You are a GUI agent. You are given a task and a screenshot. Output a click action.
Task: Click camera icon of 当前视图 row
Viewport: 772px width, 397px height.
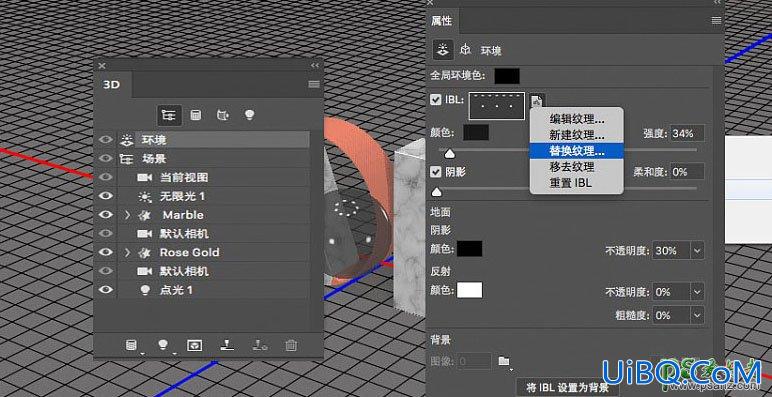144,177
